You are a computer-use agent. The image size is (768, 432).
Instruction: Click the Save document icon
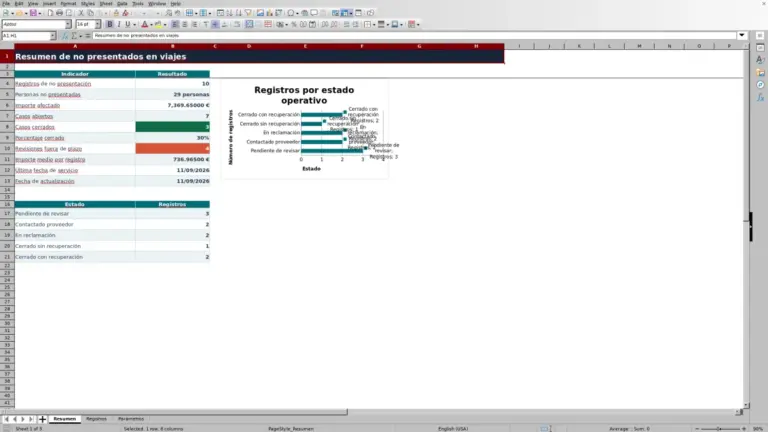pyautogui.click(x=32, y=13)
